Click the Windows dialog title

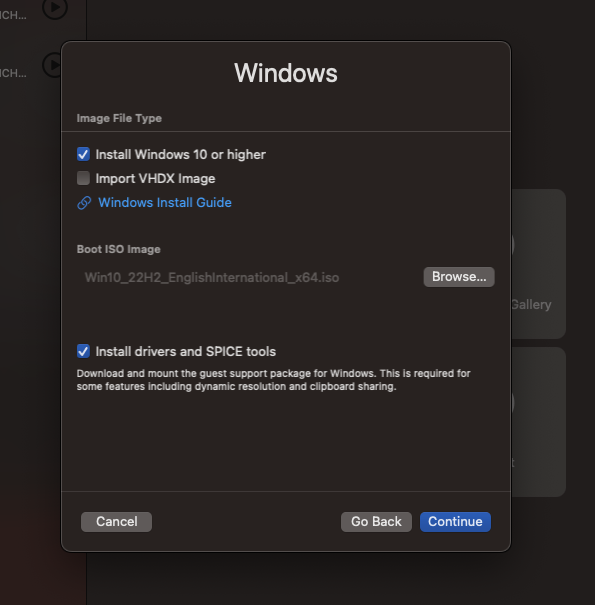coord(286,73)
